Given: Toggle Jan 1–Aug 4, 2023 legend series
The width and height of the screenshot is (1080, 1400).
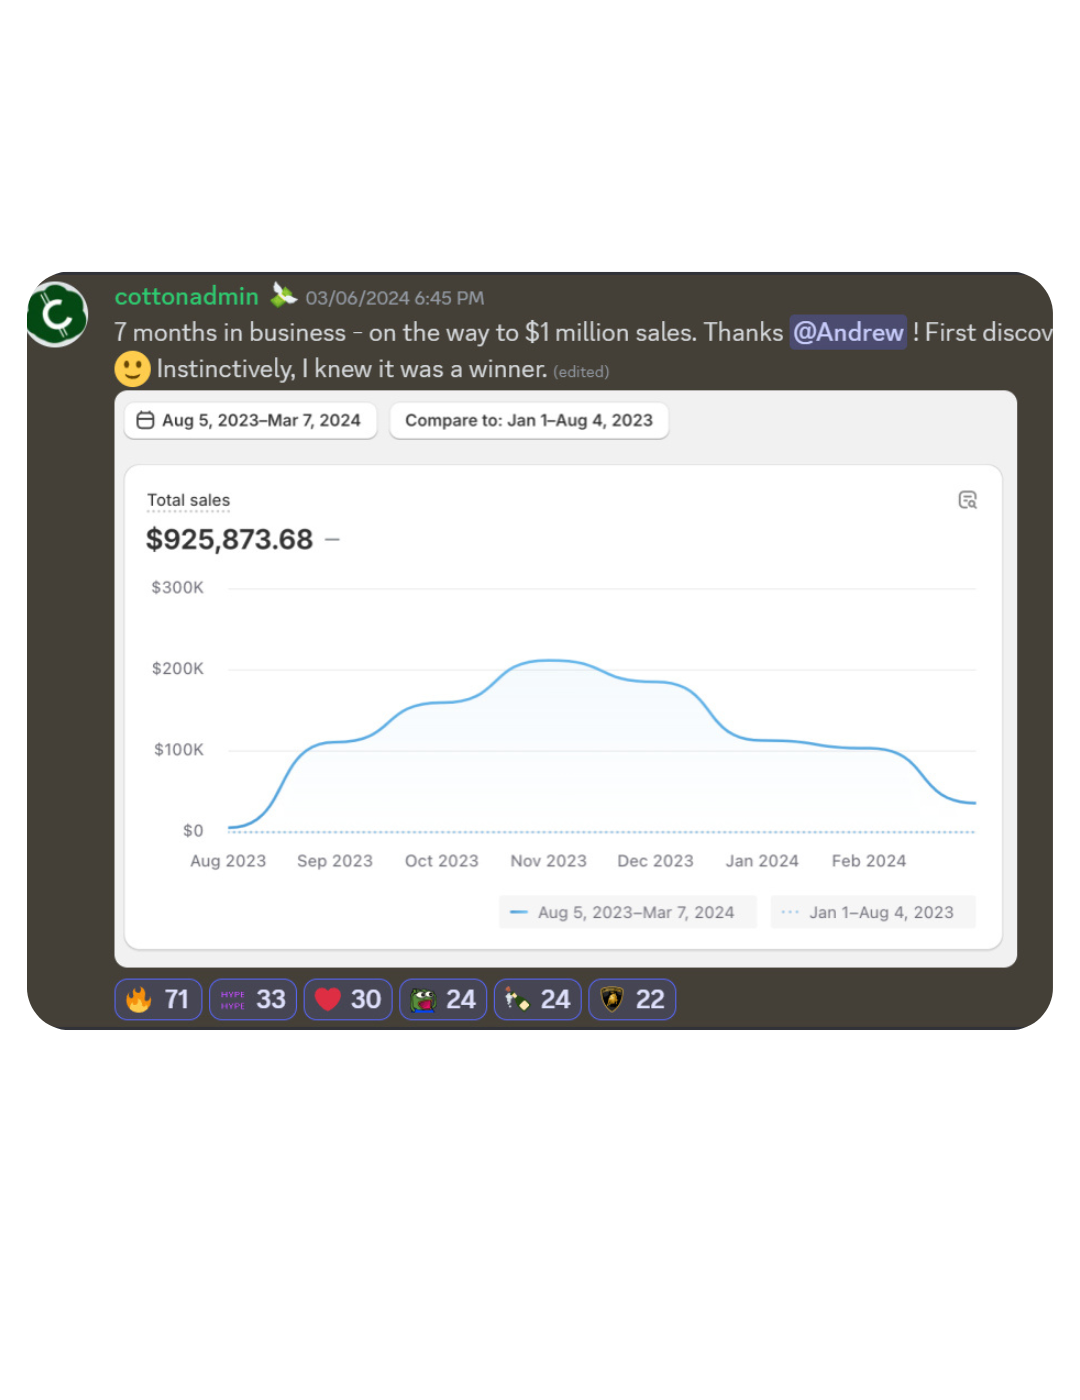Looking at the screenshot, I should click(x=873, y=912).
